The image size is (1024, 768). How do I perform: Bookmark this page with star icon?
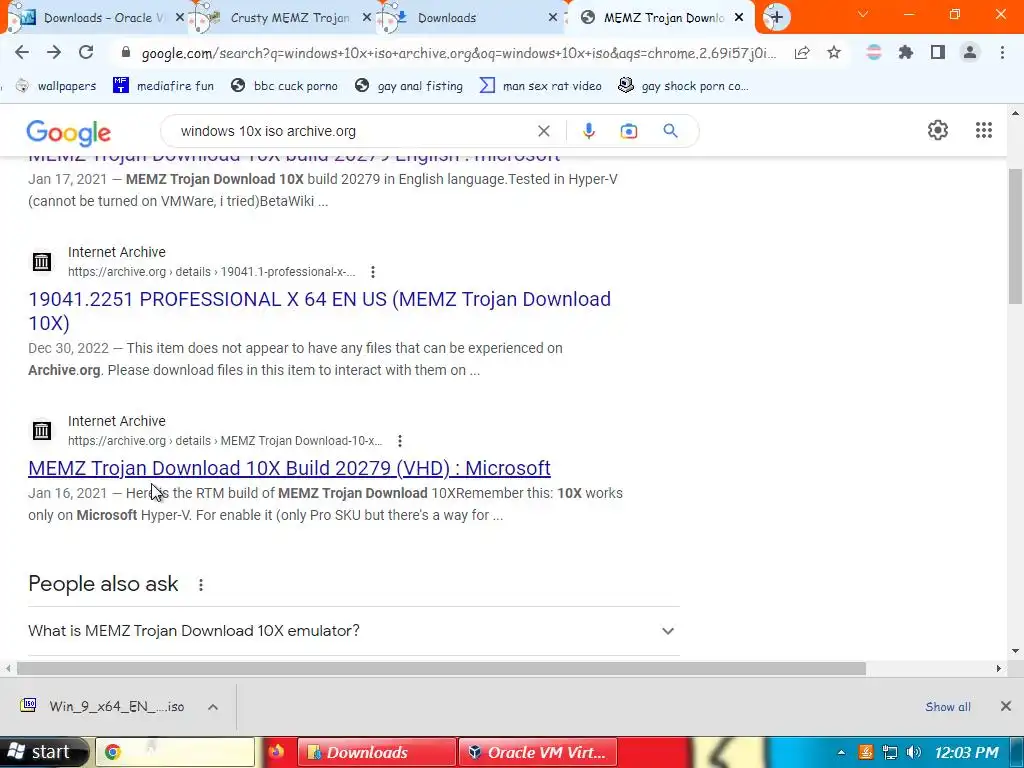834,53
